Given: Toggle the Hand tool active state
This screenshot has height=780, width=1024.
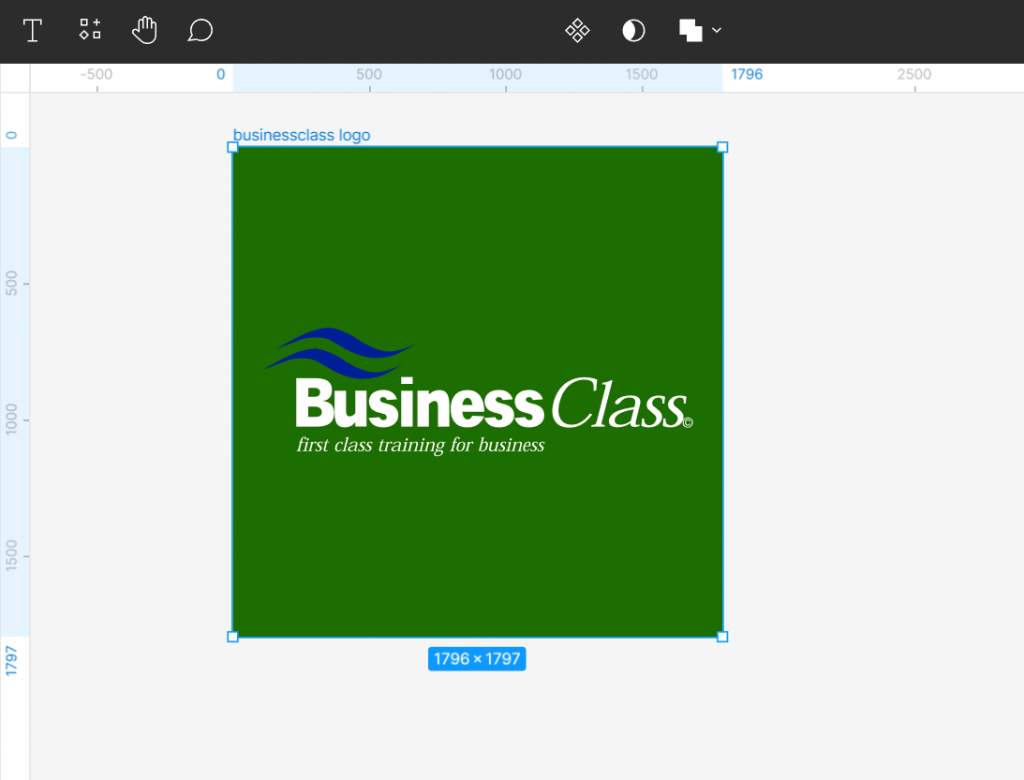Looking at the screenshot, I should tap(144, 30).
